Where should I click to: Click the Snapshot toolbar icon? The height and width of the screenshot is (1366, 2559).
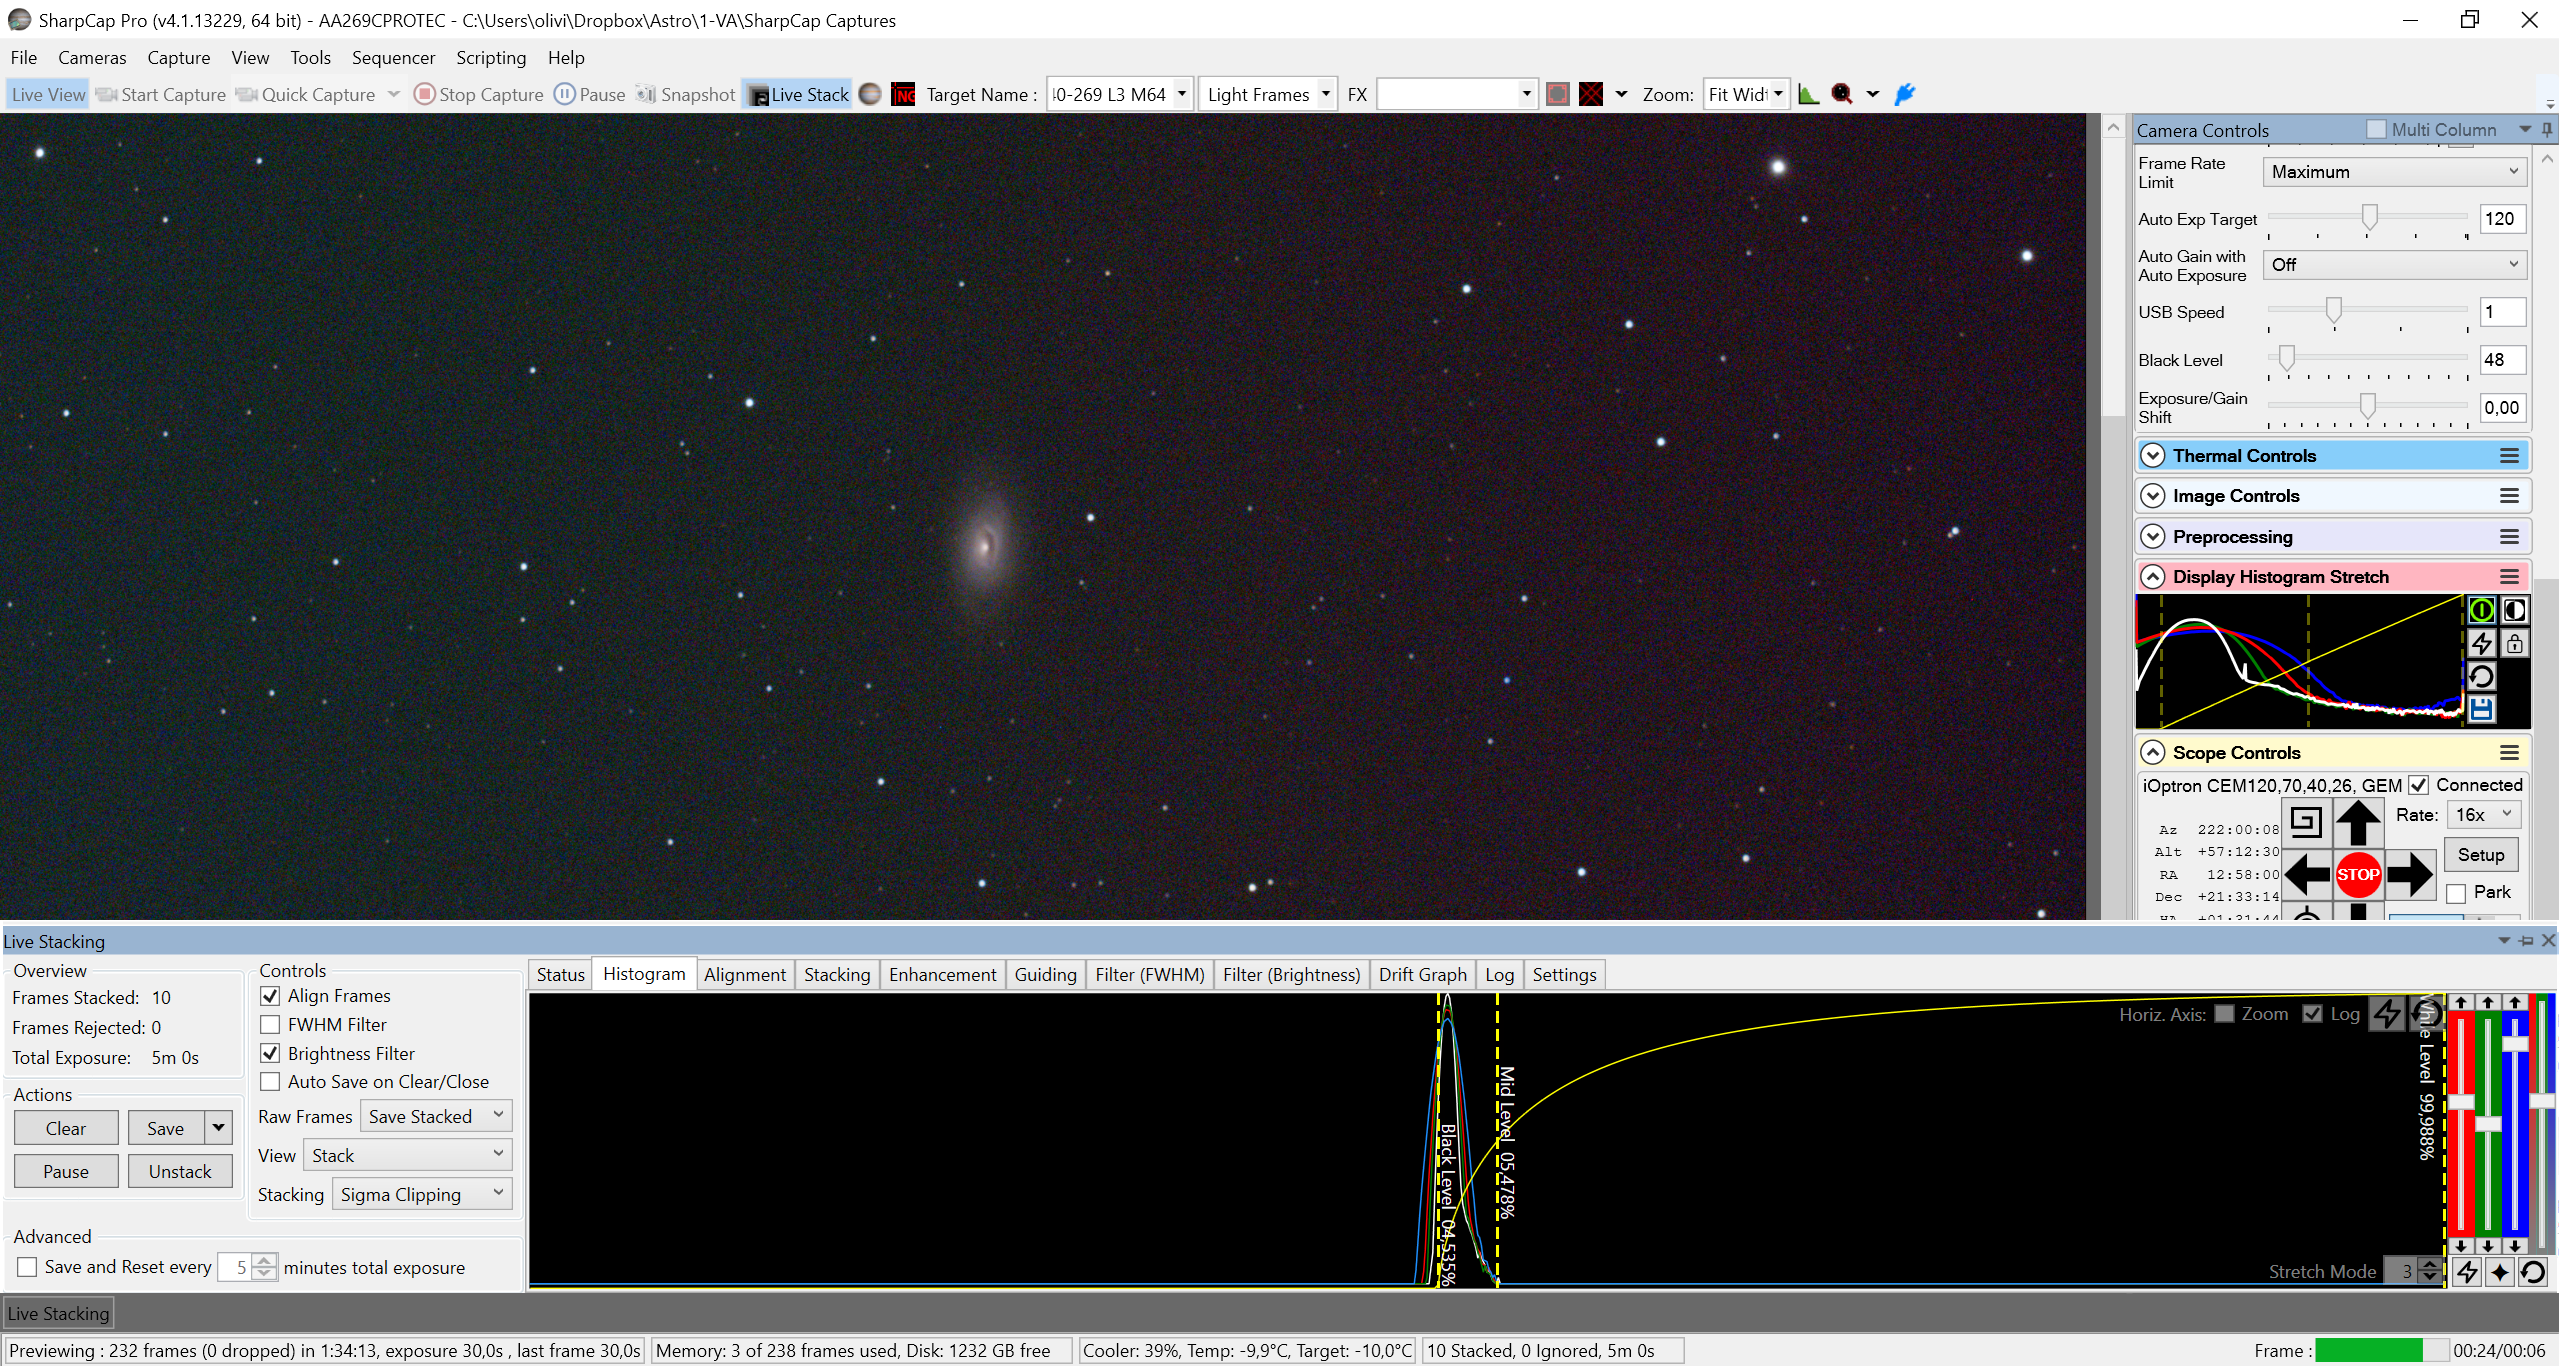point(685,95)
